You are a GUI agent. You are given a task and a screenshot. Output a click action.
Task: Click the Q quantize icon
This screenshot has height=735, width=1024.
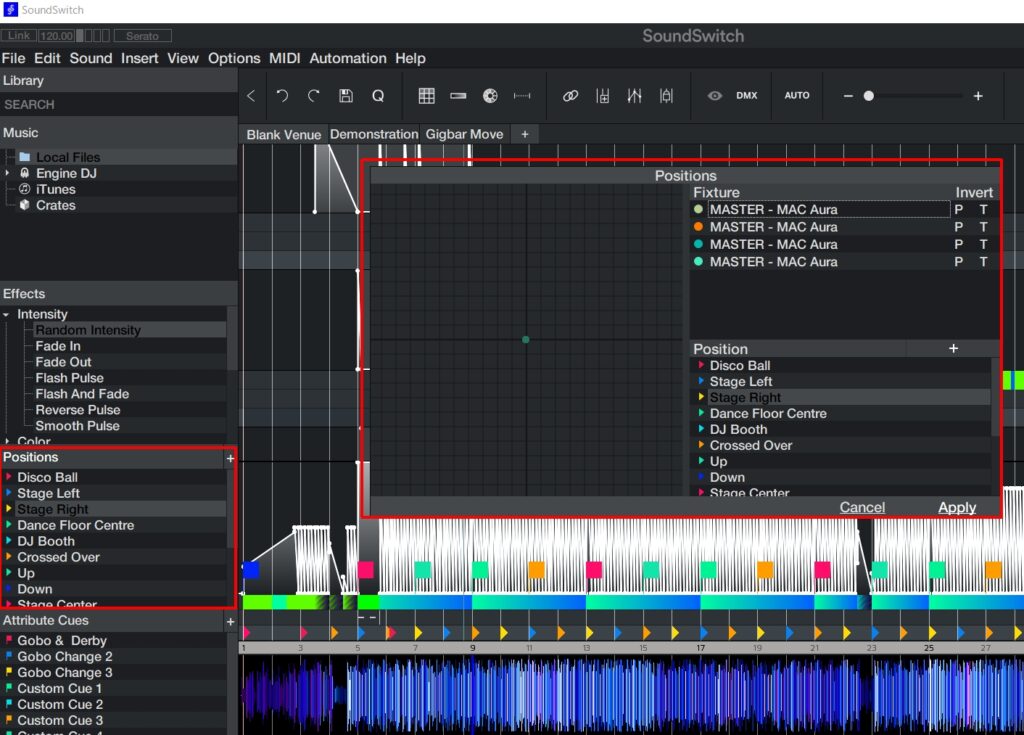pos(378,96)
